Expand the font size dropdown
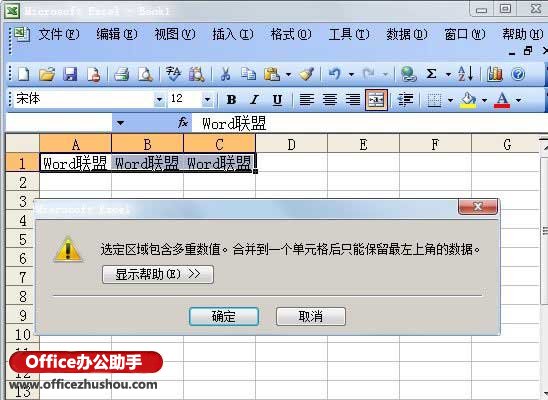548x400 pixels. 207,100
